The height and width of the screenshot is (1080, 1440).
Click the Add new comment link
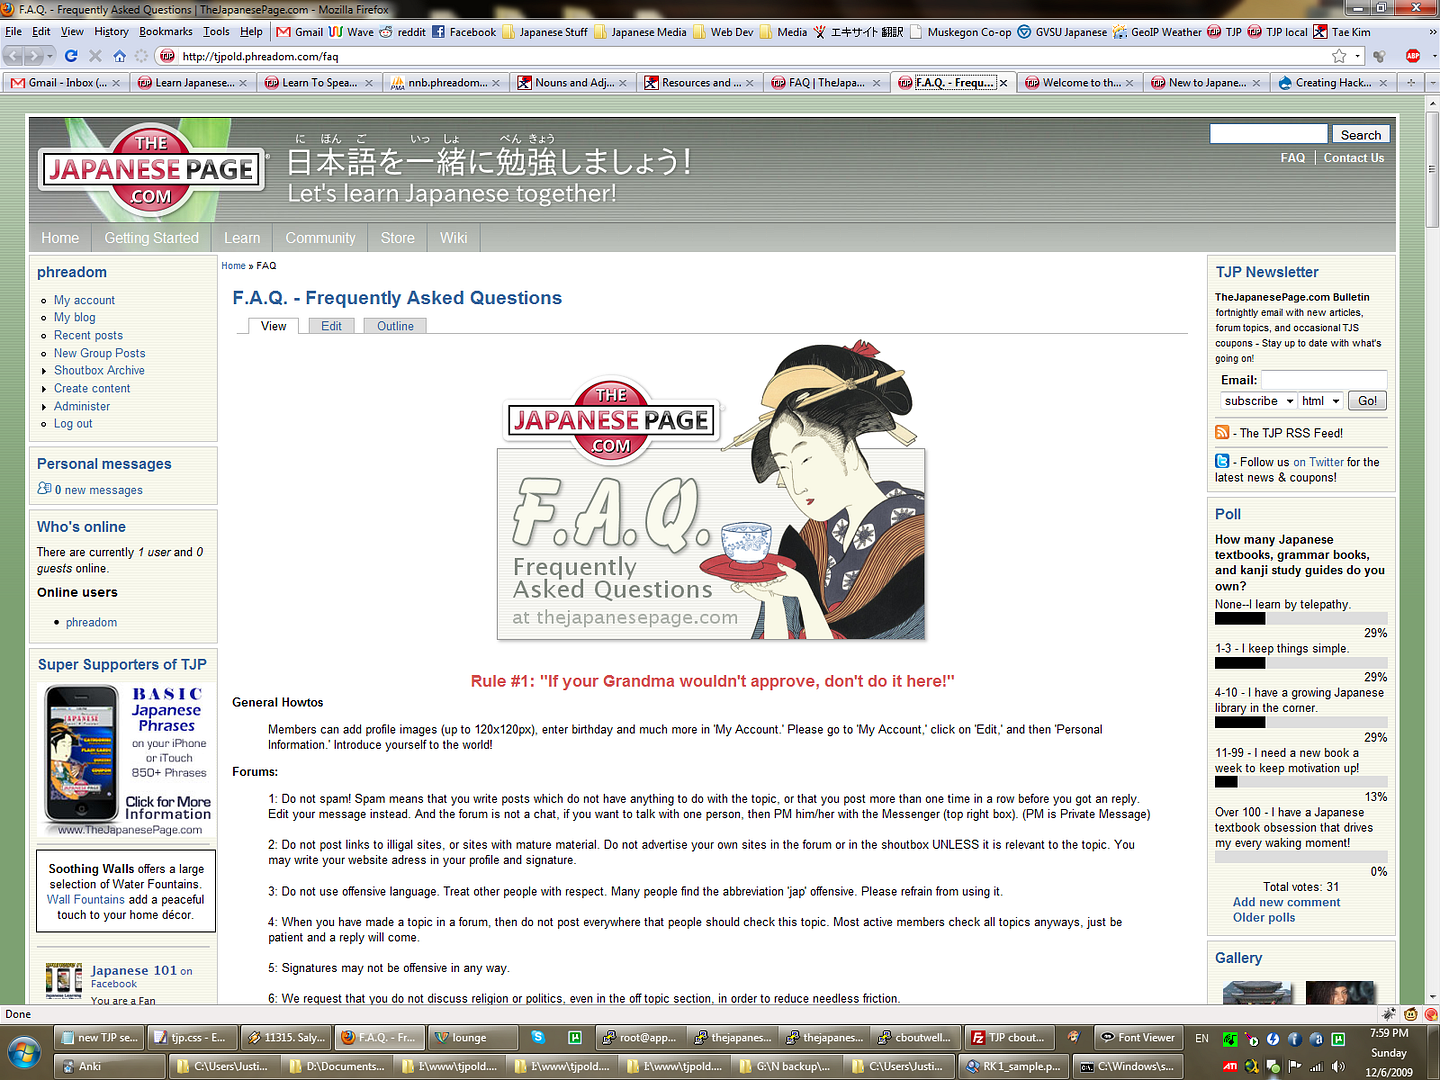(x=1286, y=902)
